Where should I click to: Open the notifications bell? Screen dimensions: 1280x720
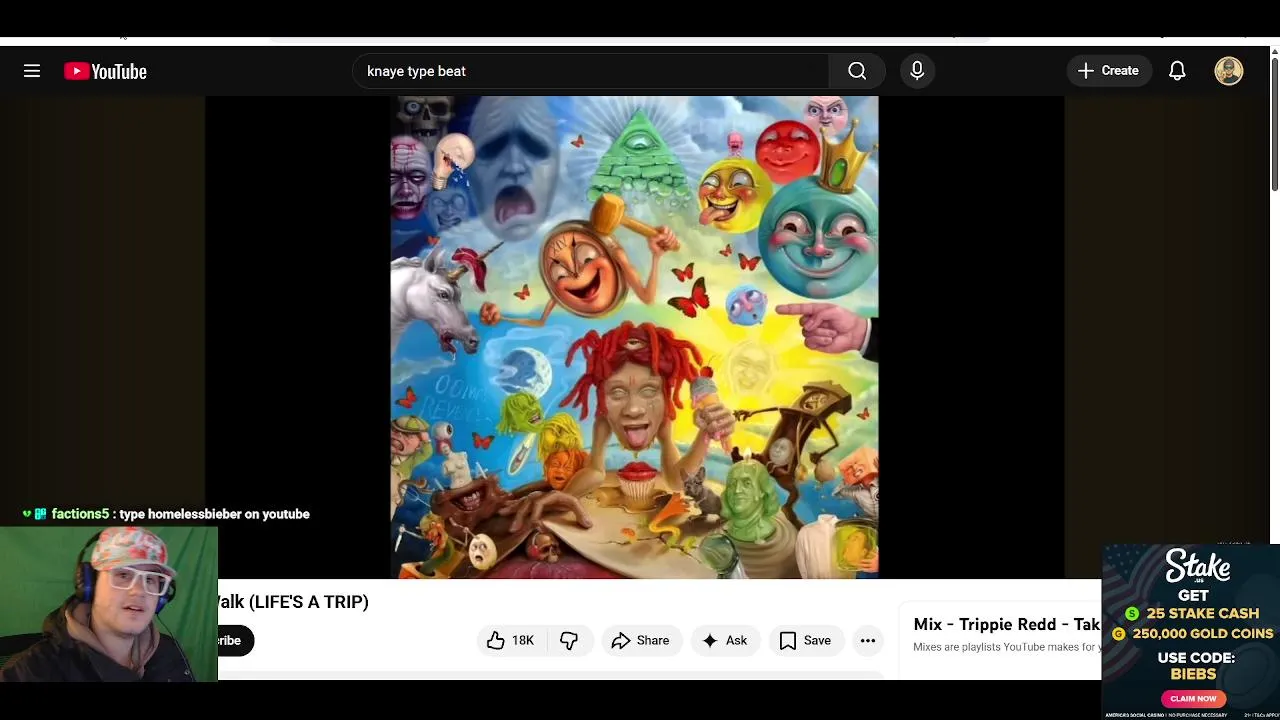tap(1177, 71)
